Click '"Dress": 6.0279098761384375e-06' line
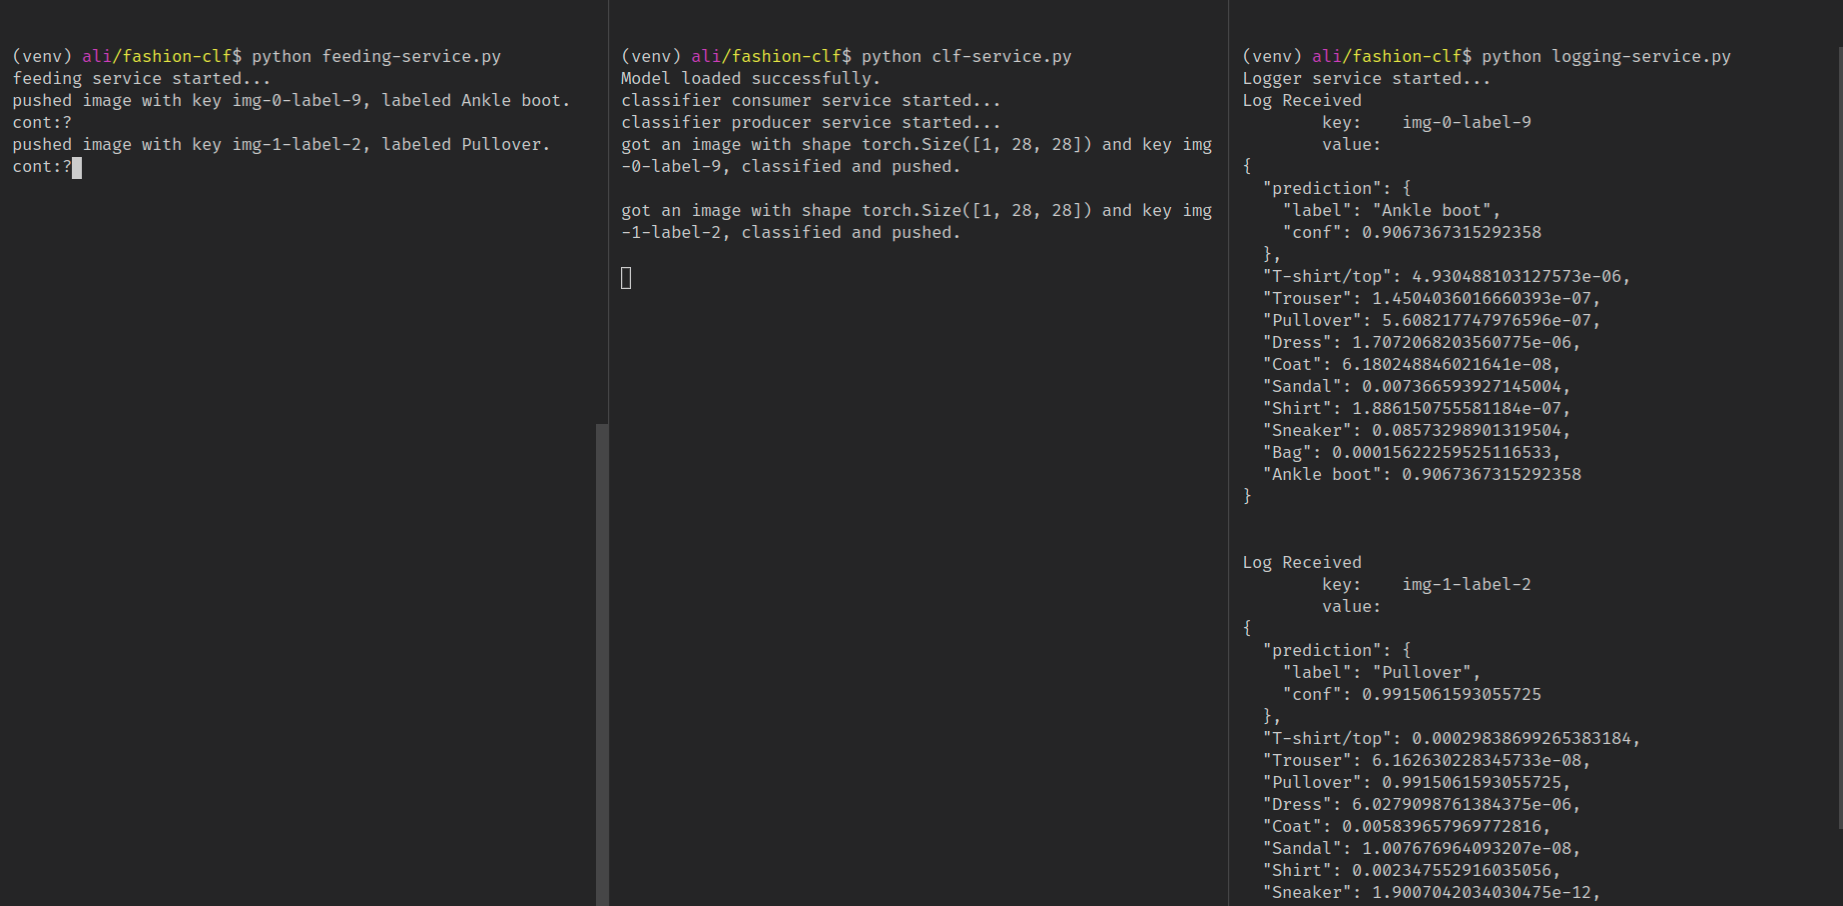 [1421, 804]
